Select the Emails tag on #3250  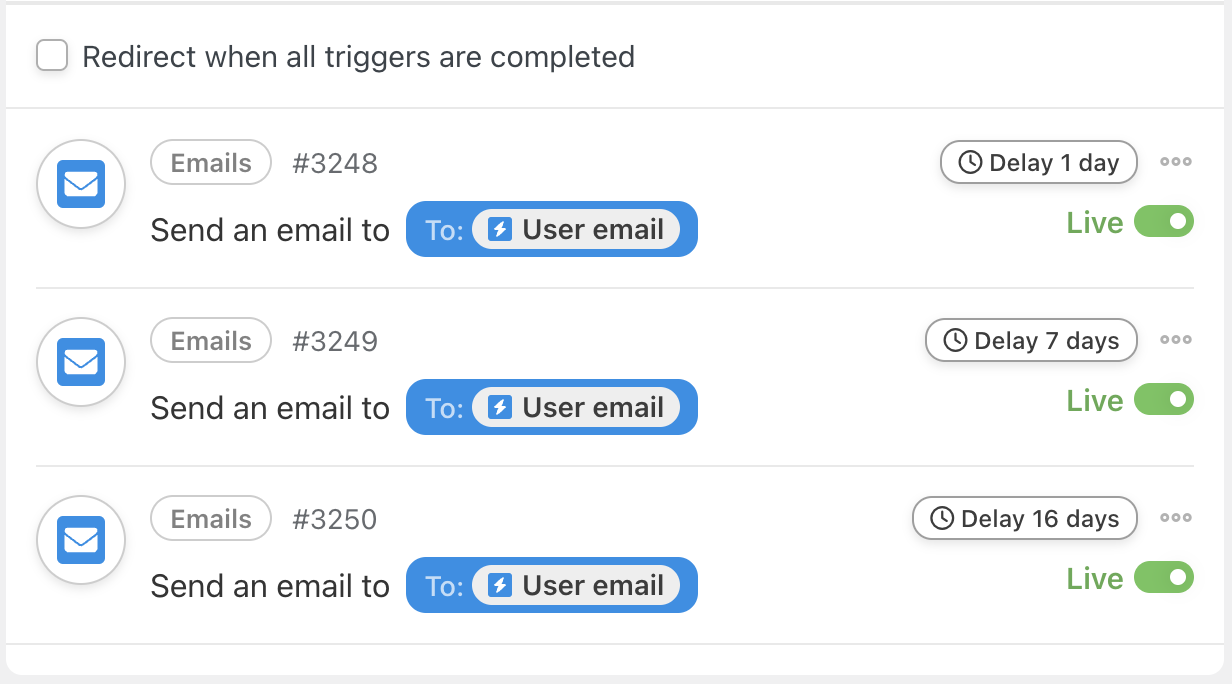pyautogui.click(x=211, y=519)
